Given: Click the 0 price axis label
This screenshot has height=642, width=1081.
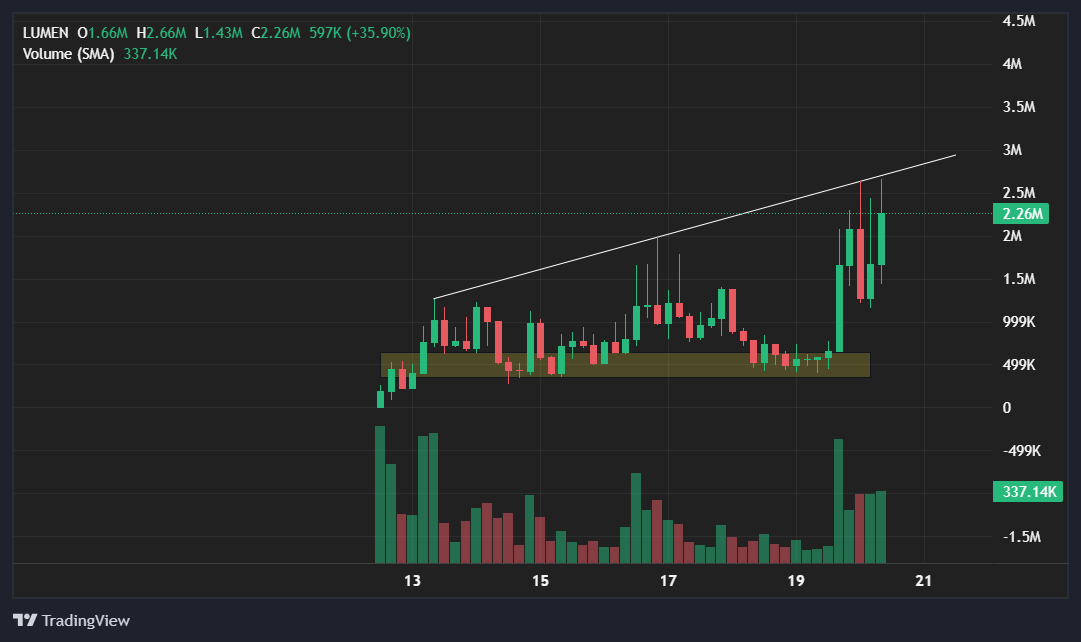Looking at the screenshot, I should click(1007, 408).
